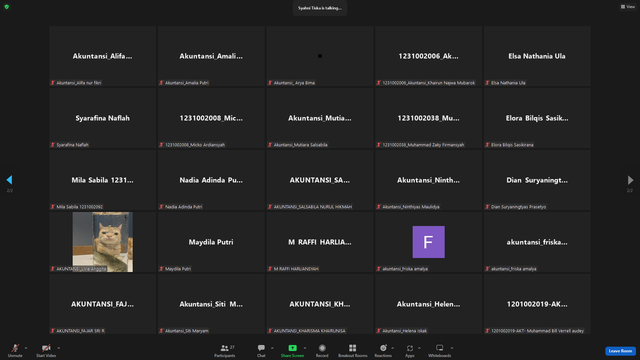
Task: Open the Reactions menu icon
Action: click(383, 348)
